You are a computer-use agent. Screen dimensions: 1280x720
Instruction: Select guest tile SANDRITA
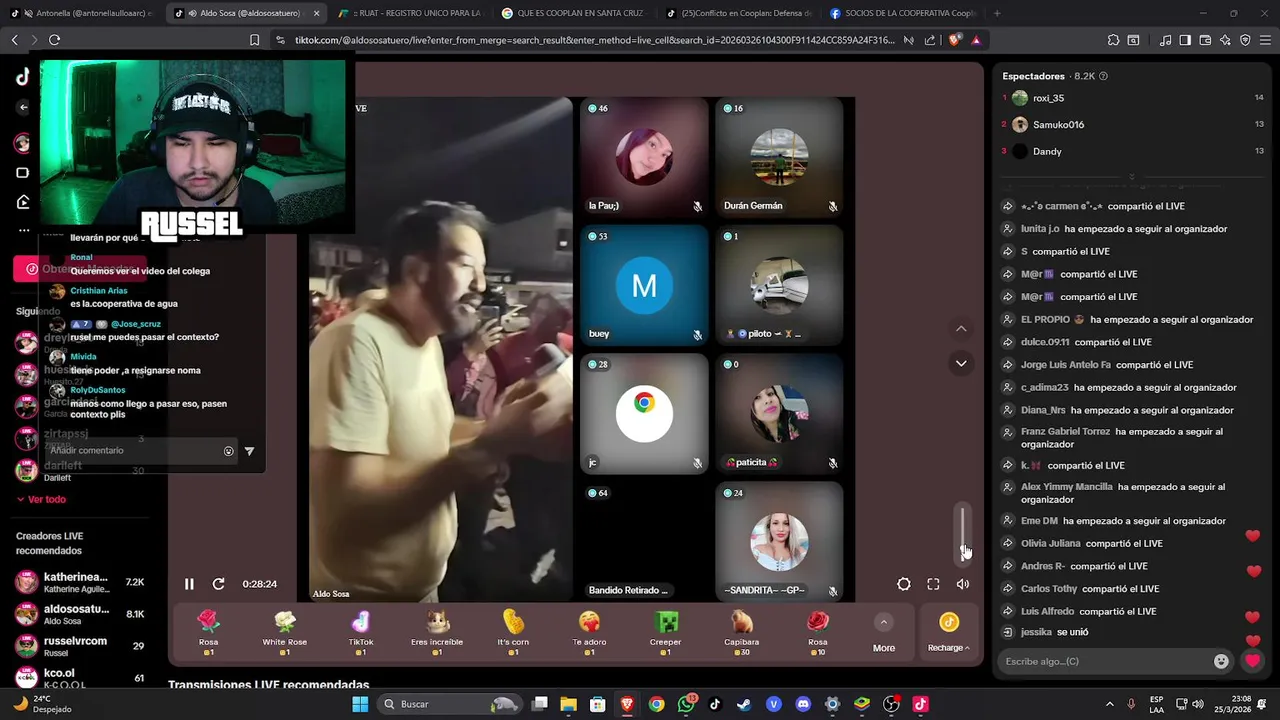(779, 541)
